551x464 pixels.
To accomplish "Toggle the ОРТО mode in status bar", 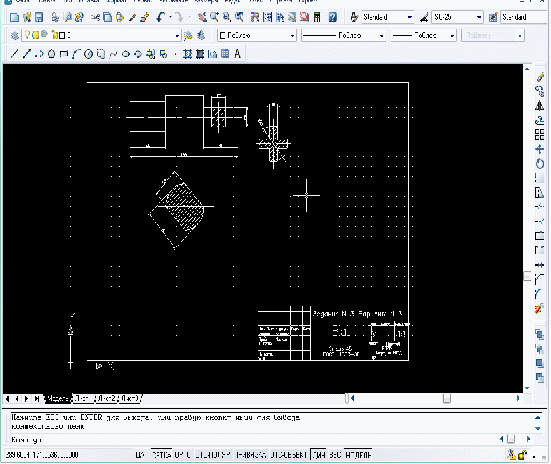I will pos(183,455).
